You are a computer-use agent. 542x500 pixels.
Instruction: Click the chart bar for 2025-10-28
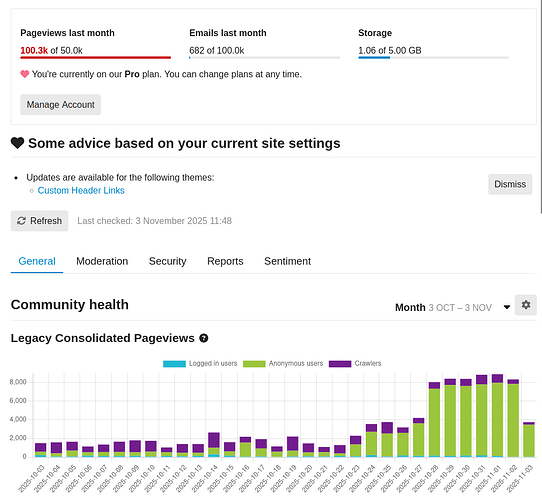[x=434, y=419]
